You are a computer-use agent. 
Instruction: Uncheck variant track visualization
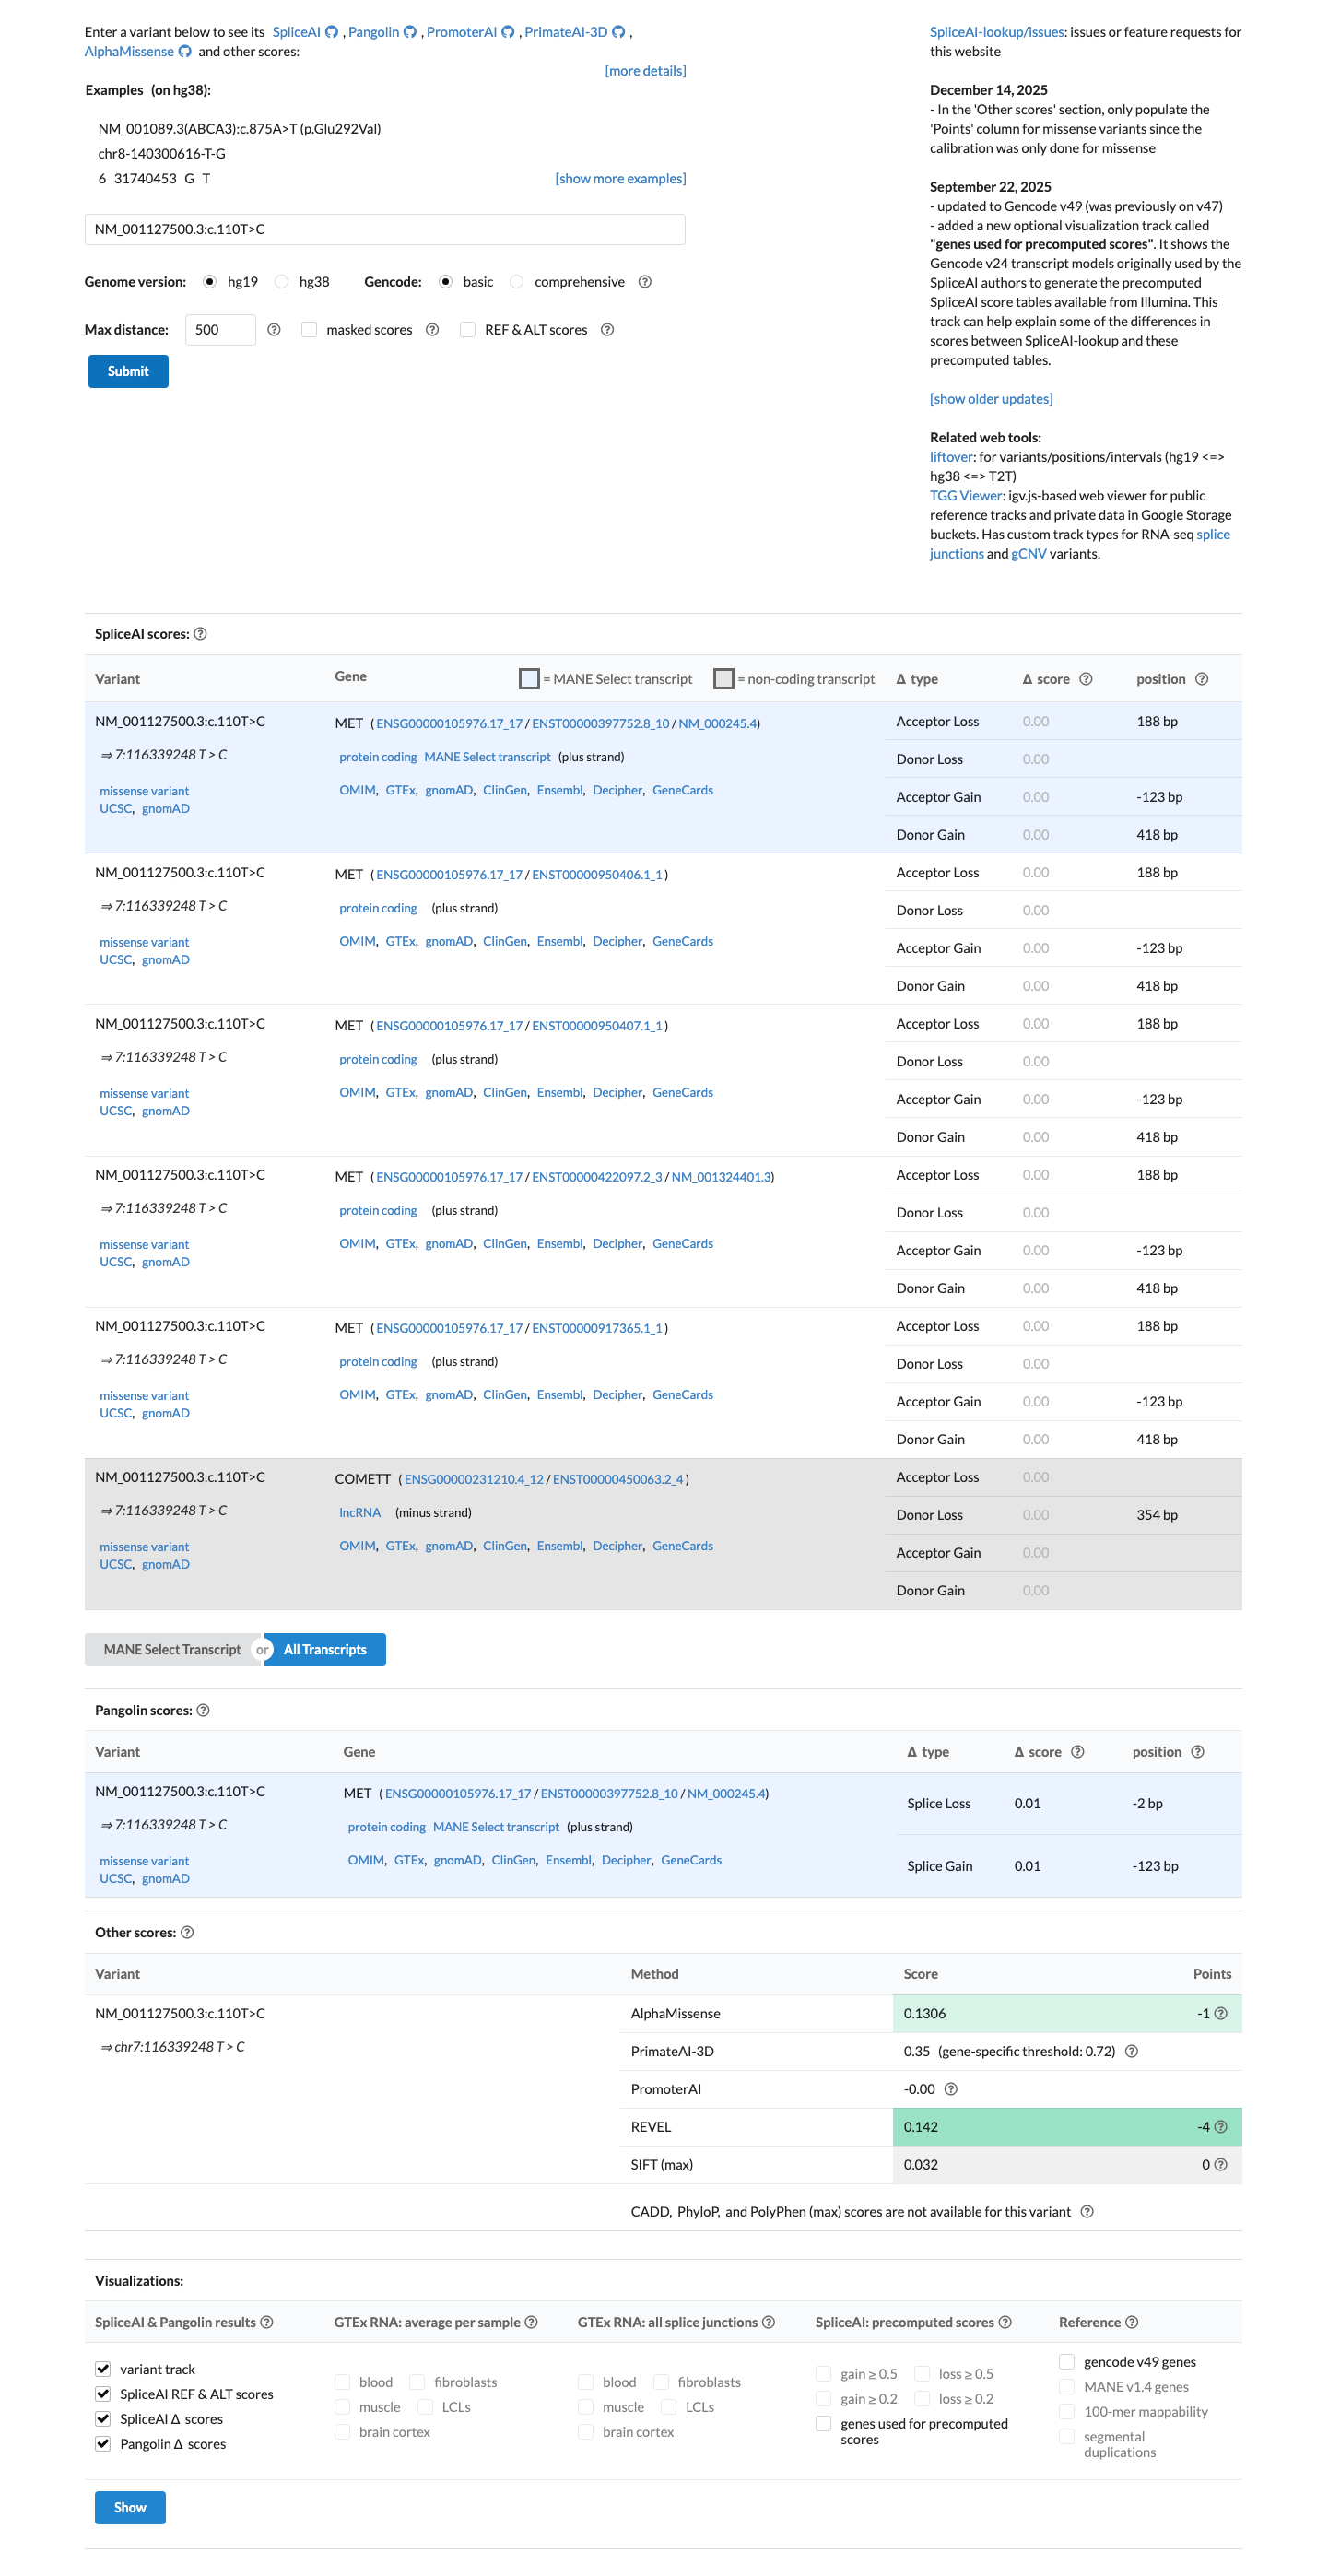(x=103, y=2369)
